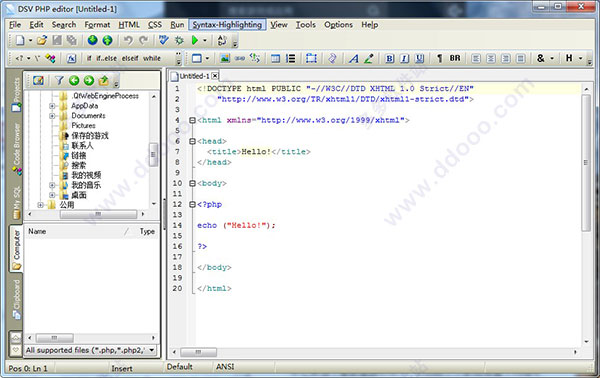
Task: Click the pencil color highlight icon
Action: pos(369,58)
